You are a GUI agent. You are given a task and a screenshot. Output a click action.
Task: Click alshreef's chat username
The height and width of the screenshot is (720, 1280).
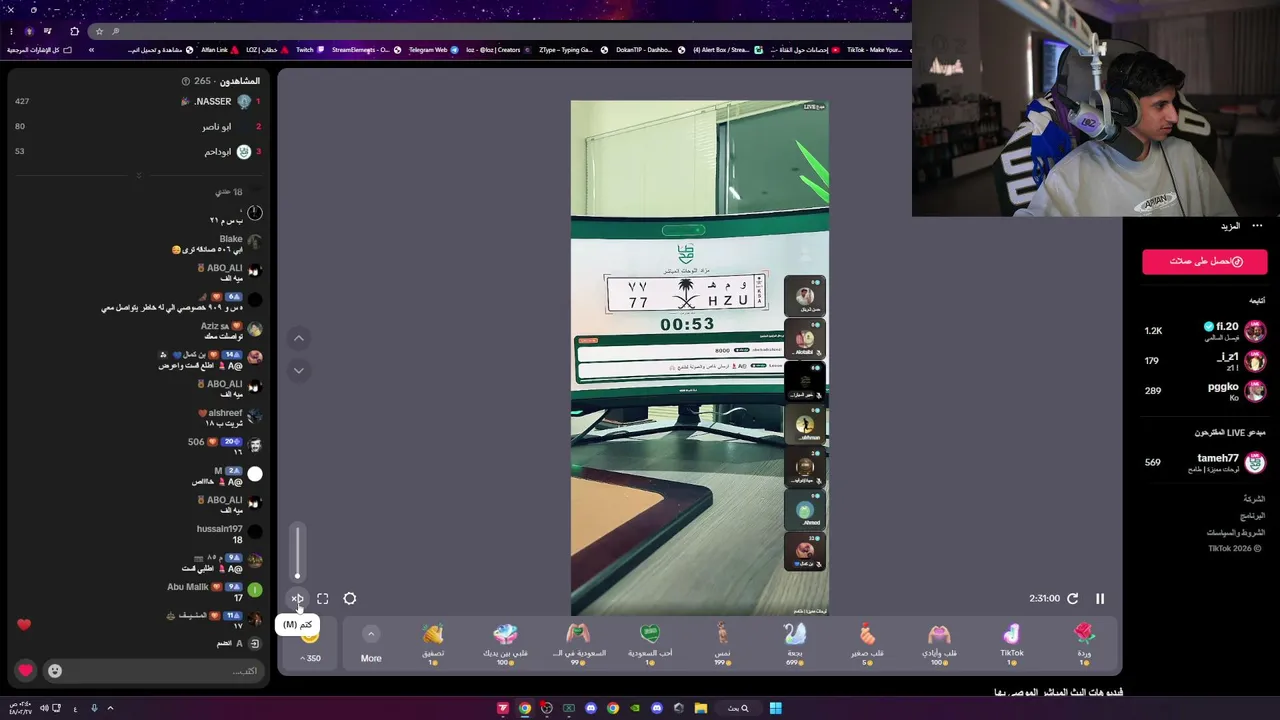click(226, 413)
